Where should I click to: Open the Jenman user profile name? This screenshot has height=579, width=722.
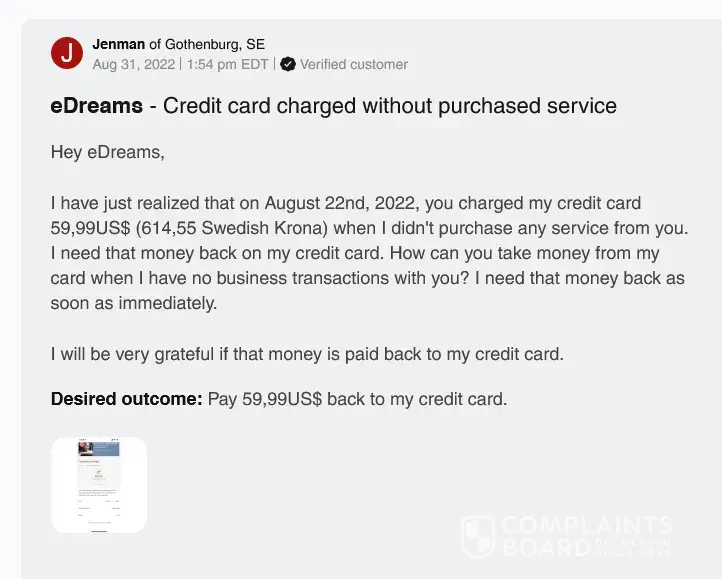point(118,44)
